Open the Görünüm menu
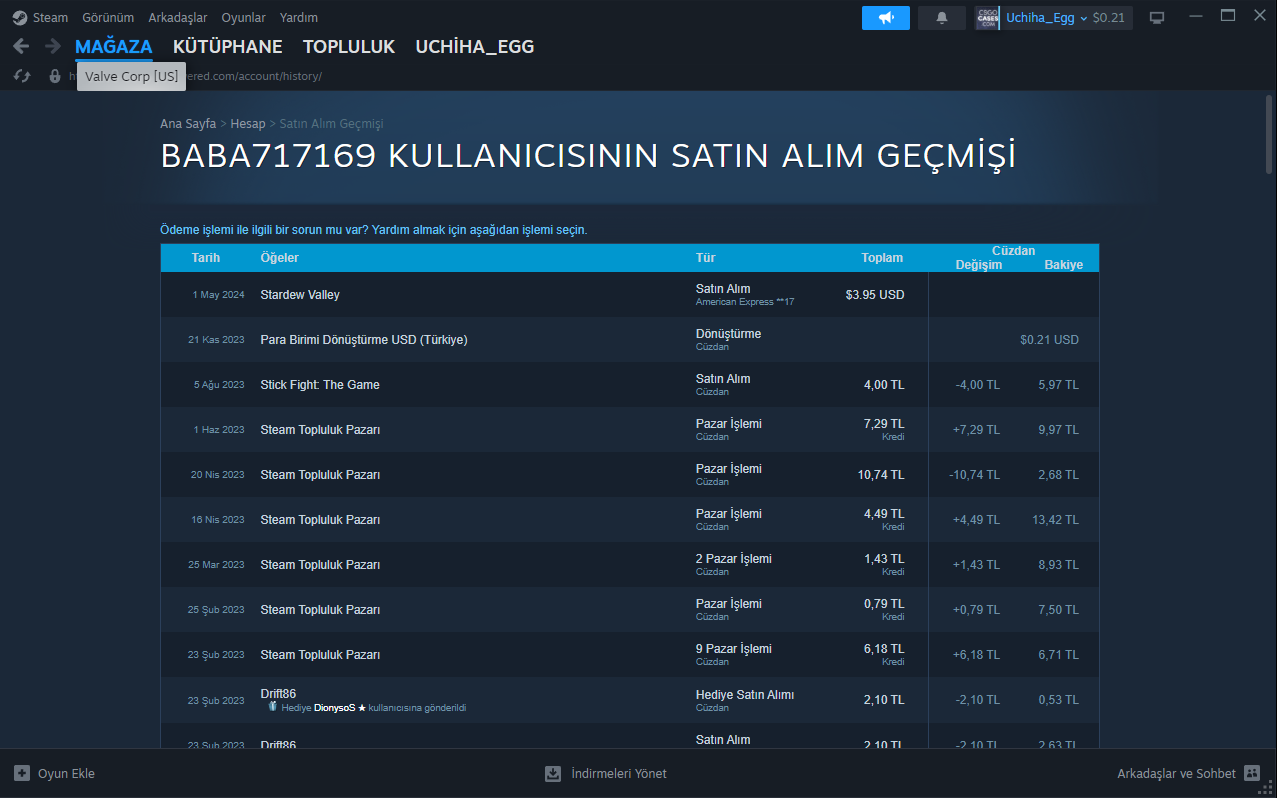The height and width of the screenshot is (798, 1277). (x=108, y=18)
